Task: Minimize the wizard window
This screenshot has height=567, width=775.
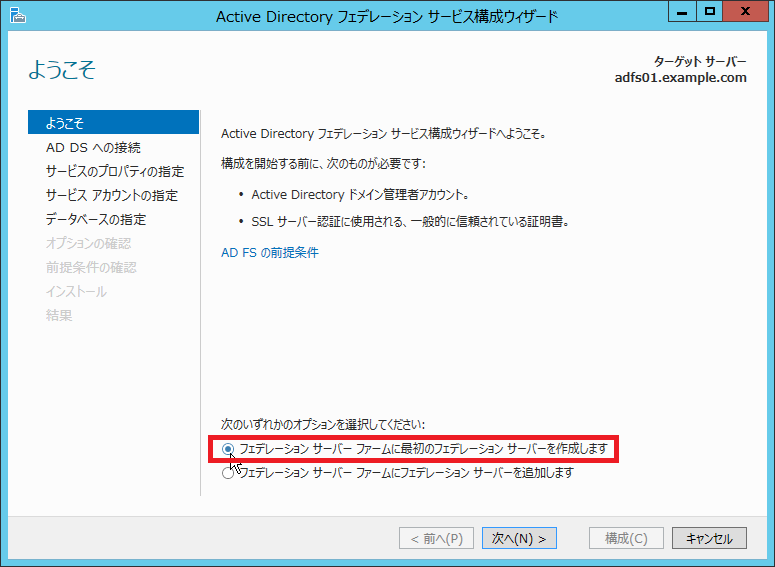Action: pos(682,12)
